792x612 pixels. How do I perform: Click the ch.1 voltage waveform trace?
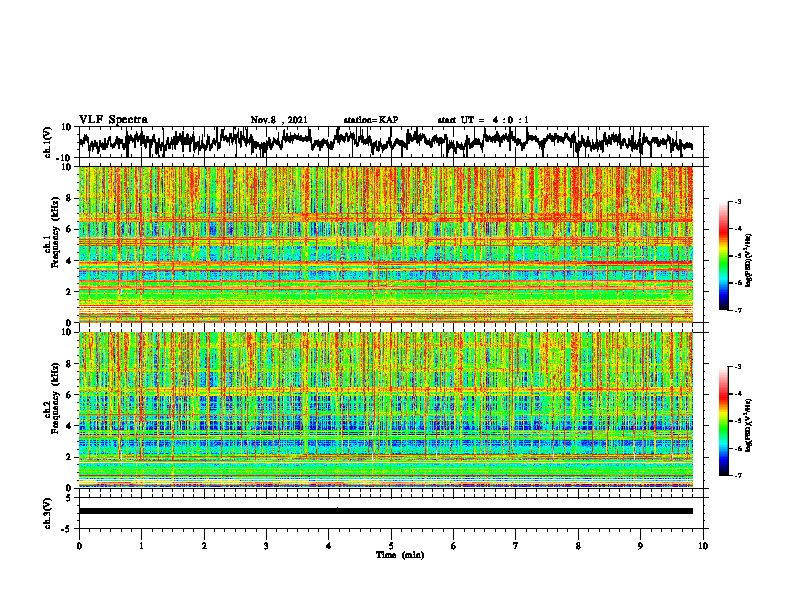(x=385, y=141)
